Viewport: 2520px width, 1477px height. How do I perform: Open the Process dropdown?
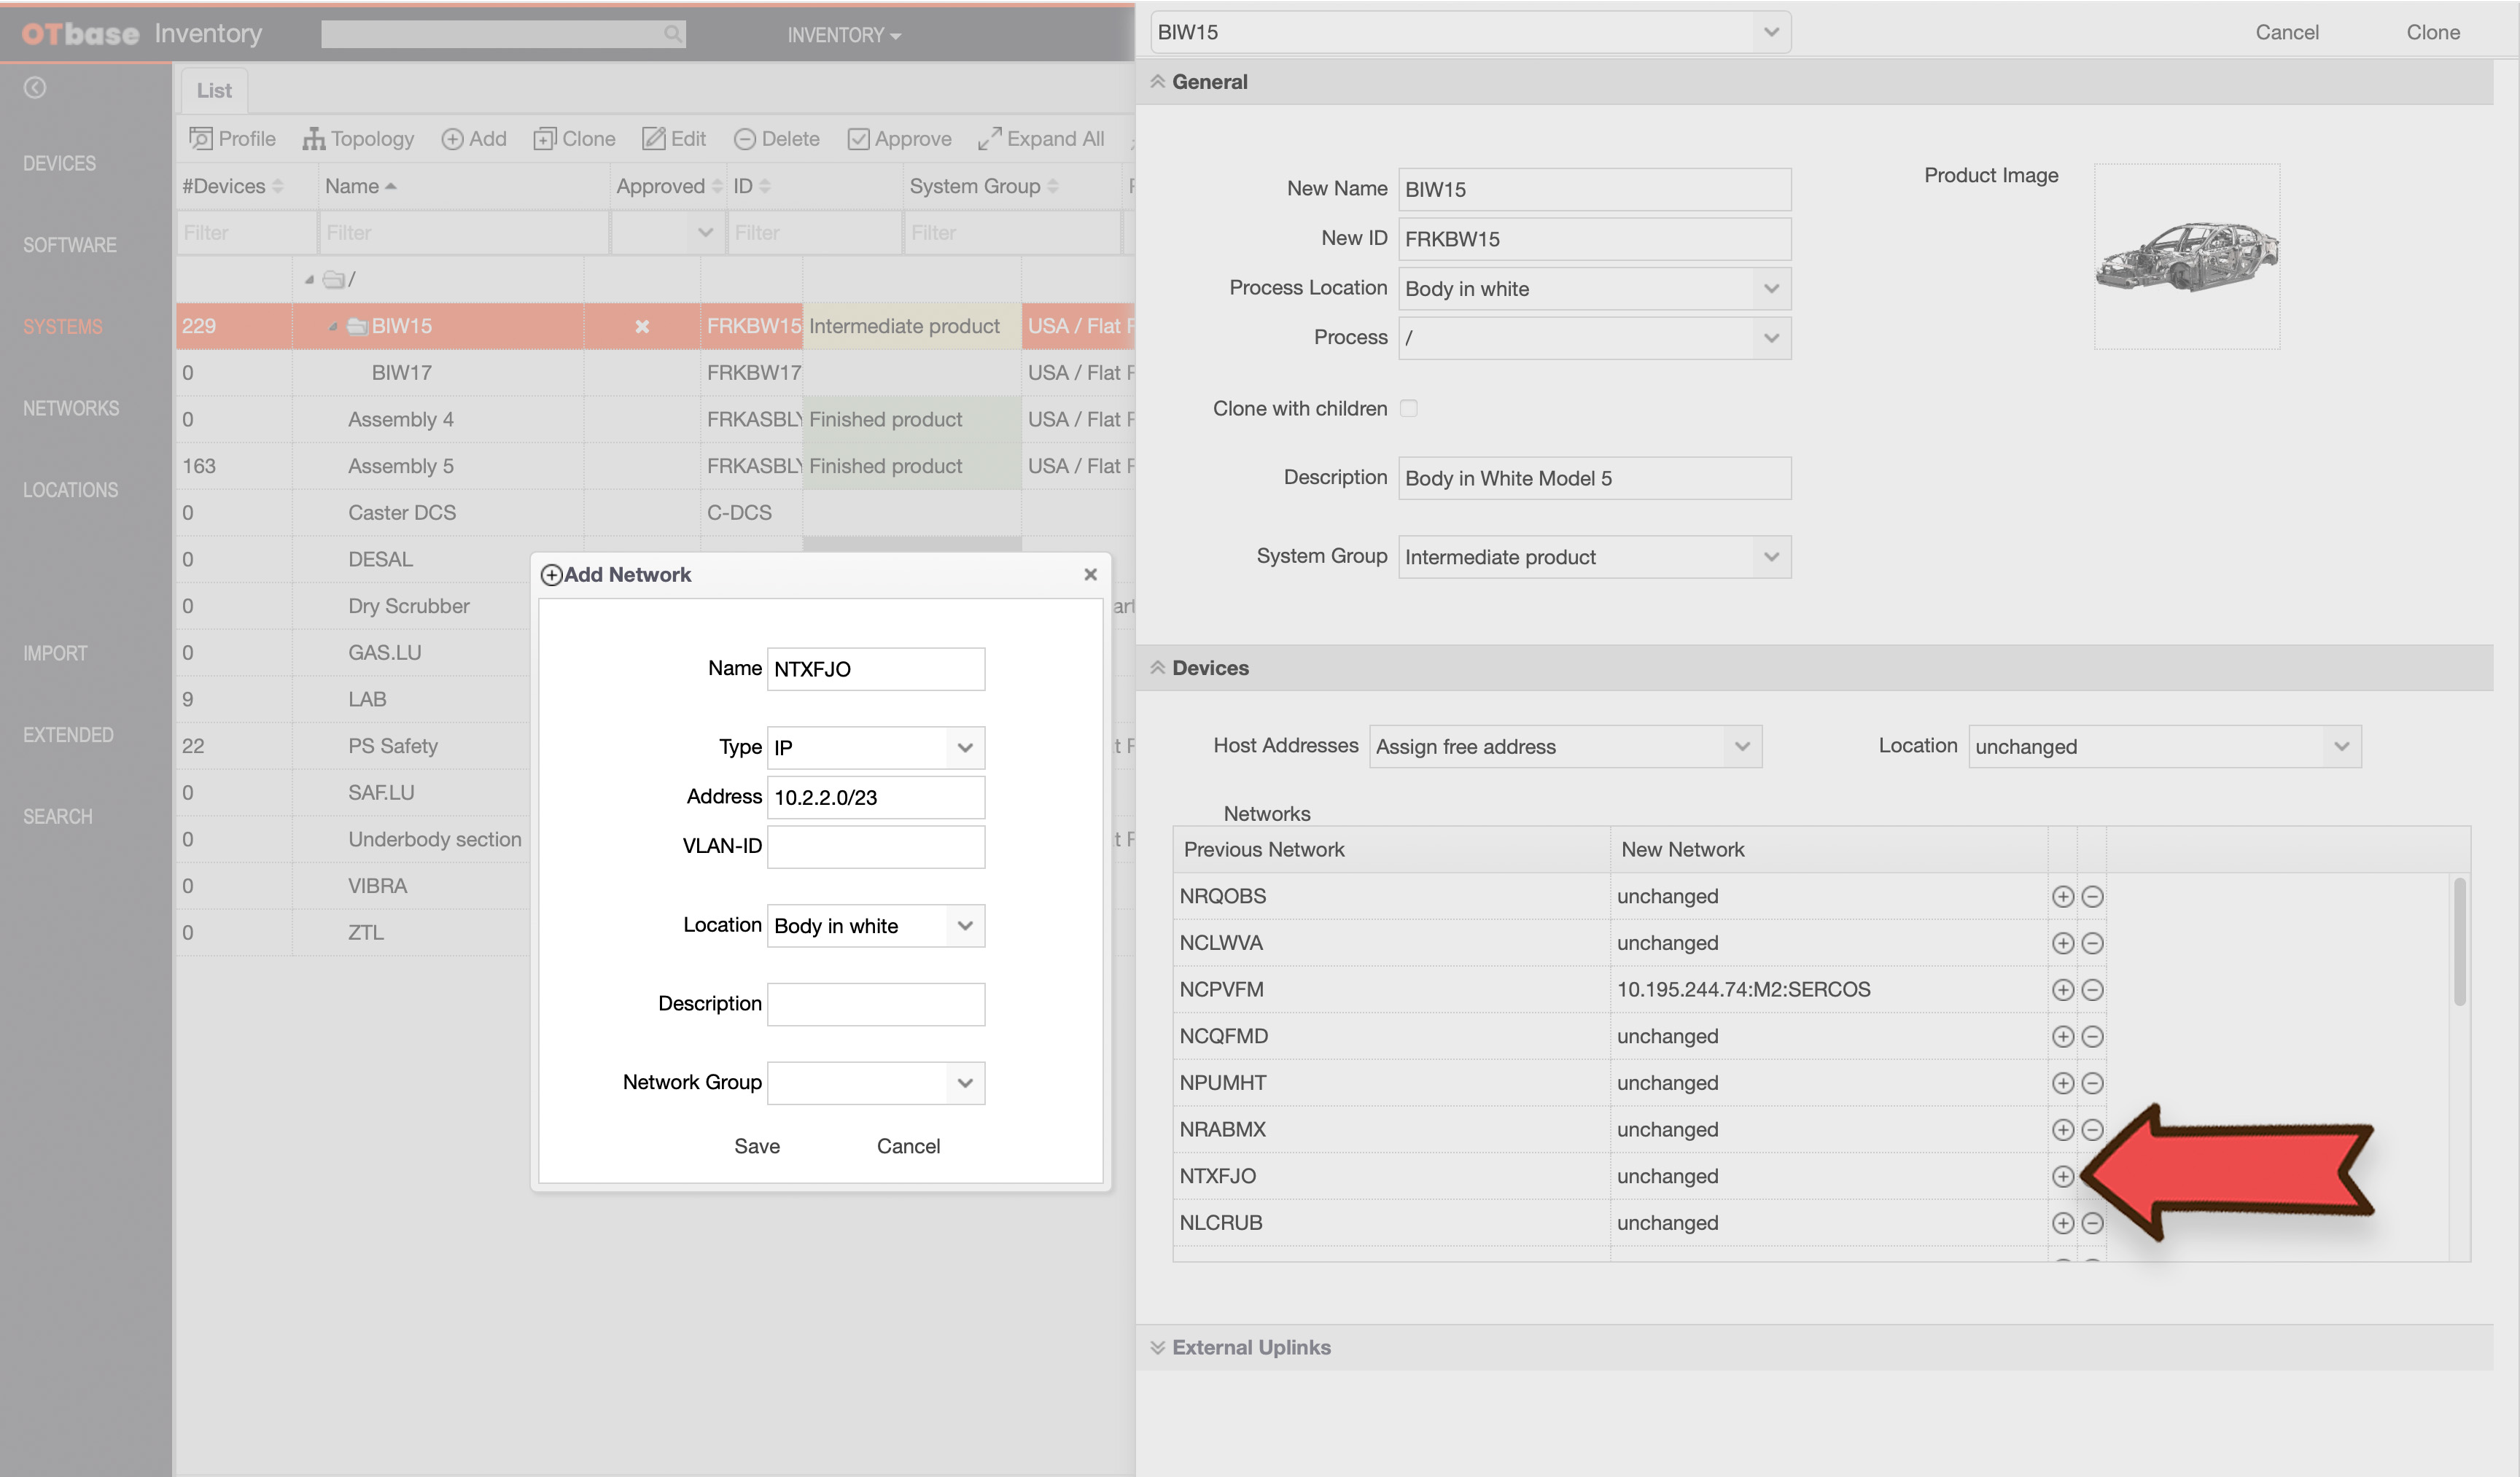pyautogui.click(x=1770, y=338)
